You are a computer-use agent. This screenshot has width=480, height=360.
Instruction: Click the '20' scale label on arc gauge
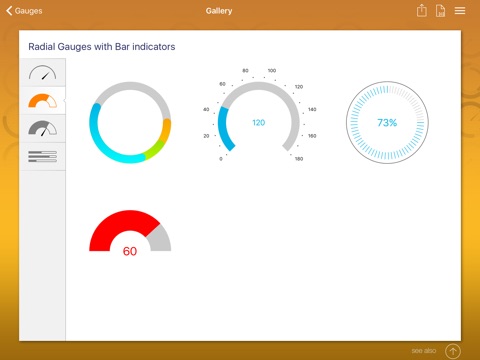pos(206,136)
